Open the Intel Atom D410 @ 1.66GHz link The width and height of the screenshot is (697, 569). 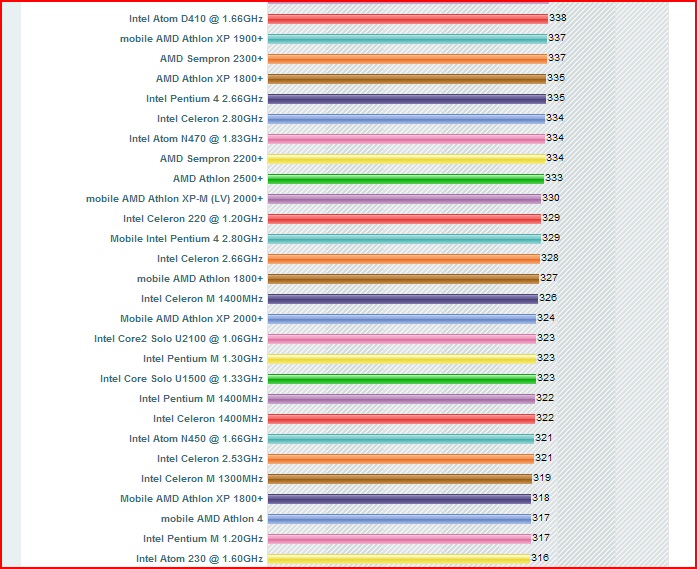coord(196,19)
